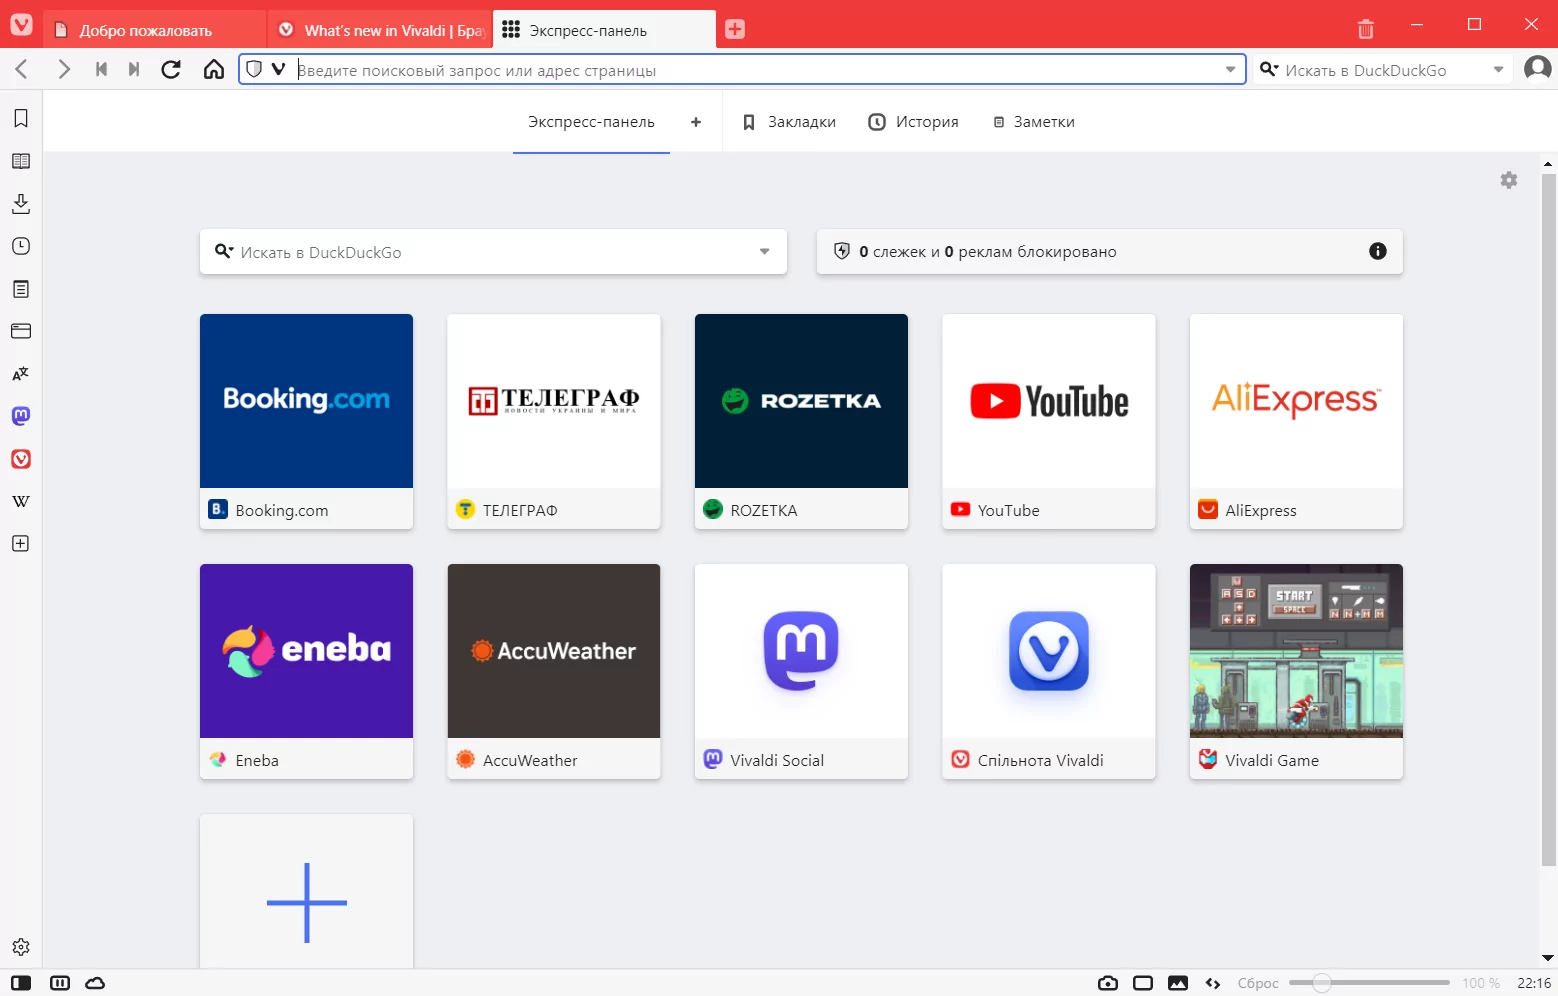Screen dimensions: 1558x996
Task: Open the AliExpress speed dial
Action: coord(1296,421)
